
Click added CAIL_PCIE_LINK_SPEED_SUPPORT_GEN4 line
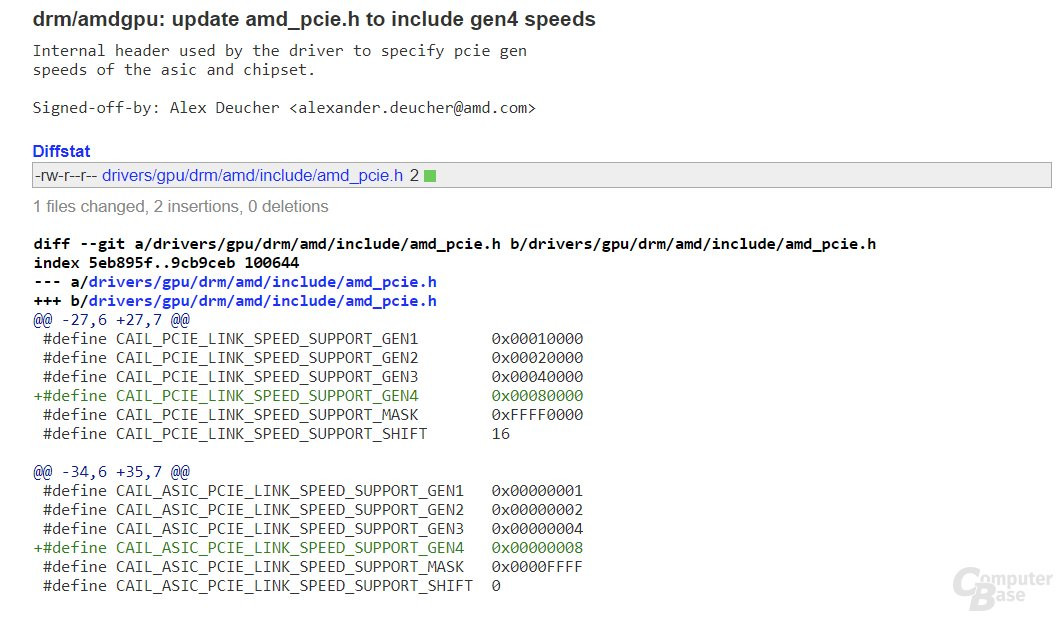(x=308, y=396)
